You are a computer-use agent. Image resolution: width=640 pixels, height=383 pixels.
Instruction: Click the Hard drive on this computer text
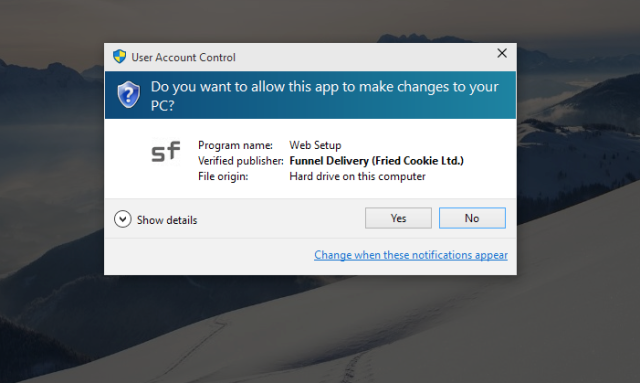pos(357,176)
